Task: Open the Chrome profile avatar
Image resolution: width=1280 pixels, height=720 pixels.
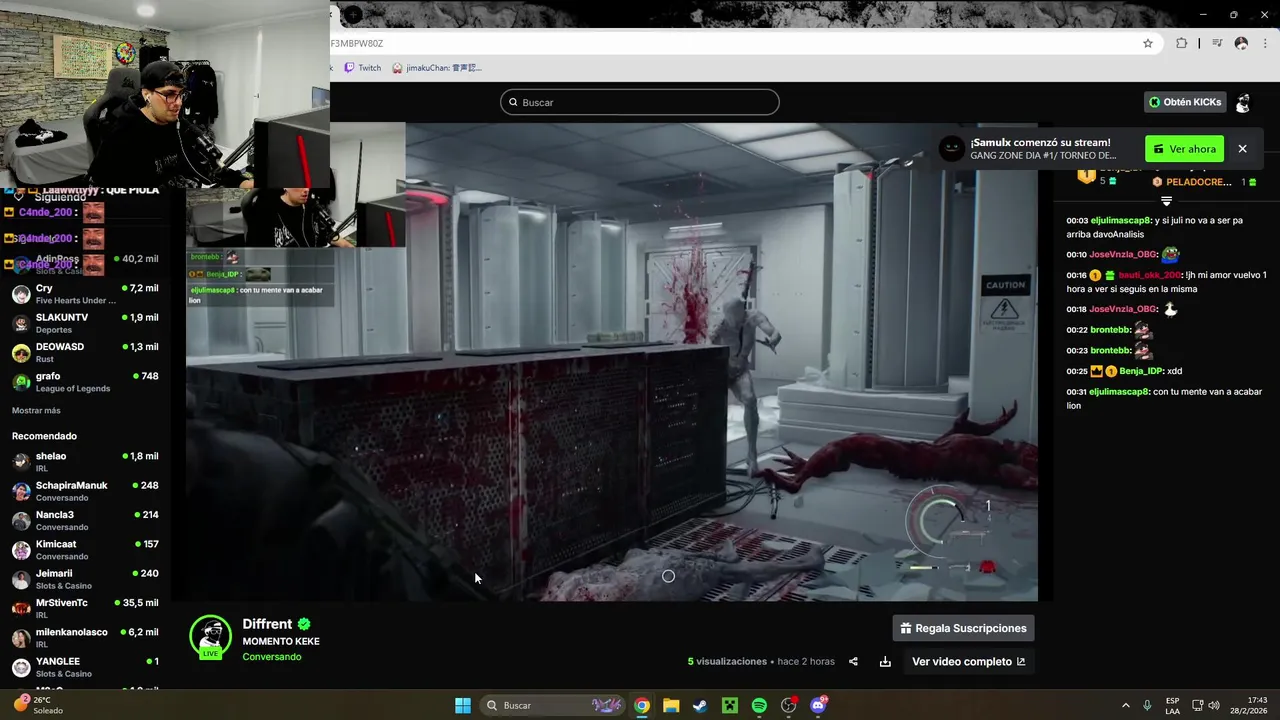Action: point(1241,43)
